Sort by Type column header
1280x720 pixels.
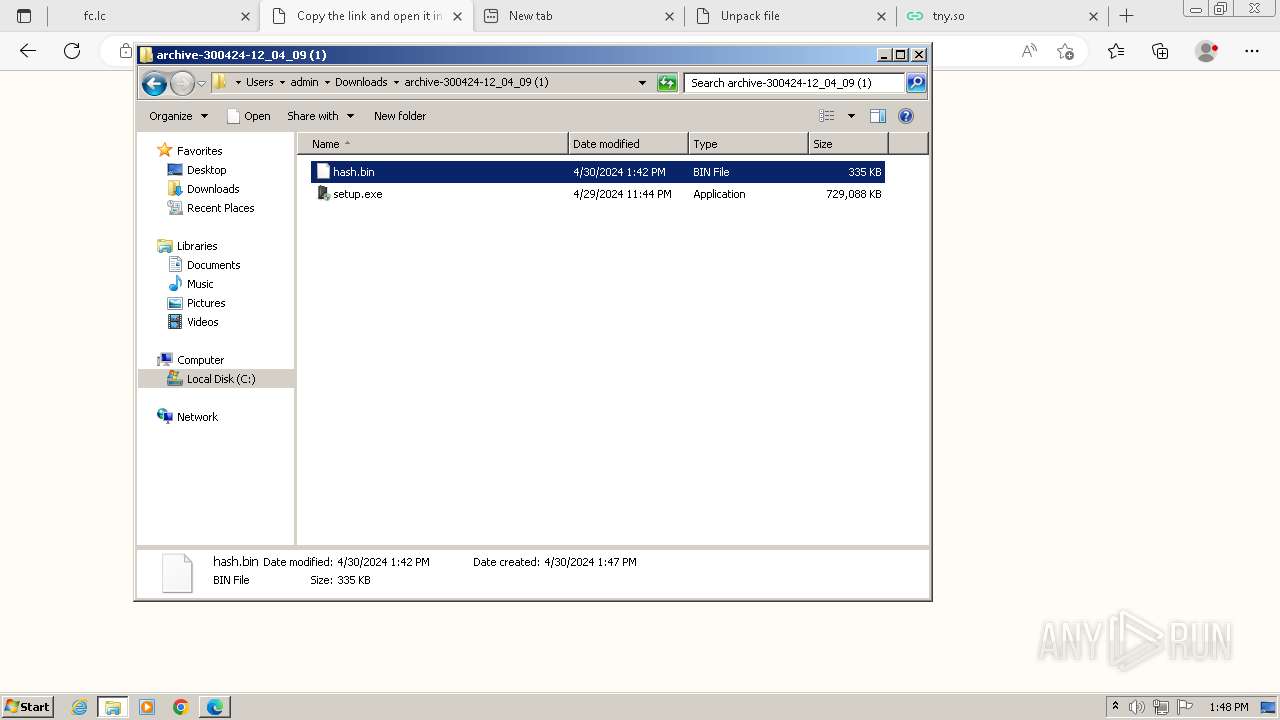pyautogui.click(x=748, y=144)
